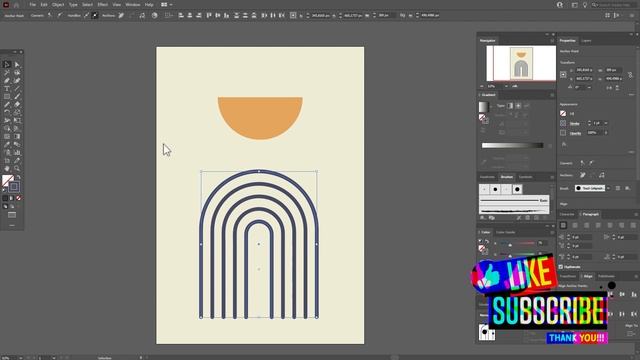Open the Window menu
The width and height of the screenshot is (640, 360).
[133, 4]
